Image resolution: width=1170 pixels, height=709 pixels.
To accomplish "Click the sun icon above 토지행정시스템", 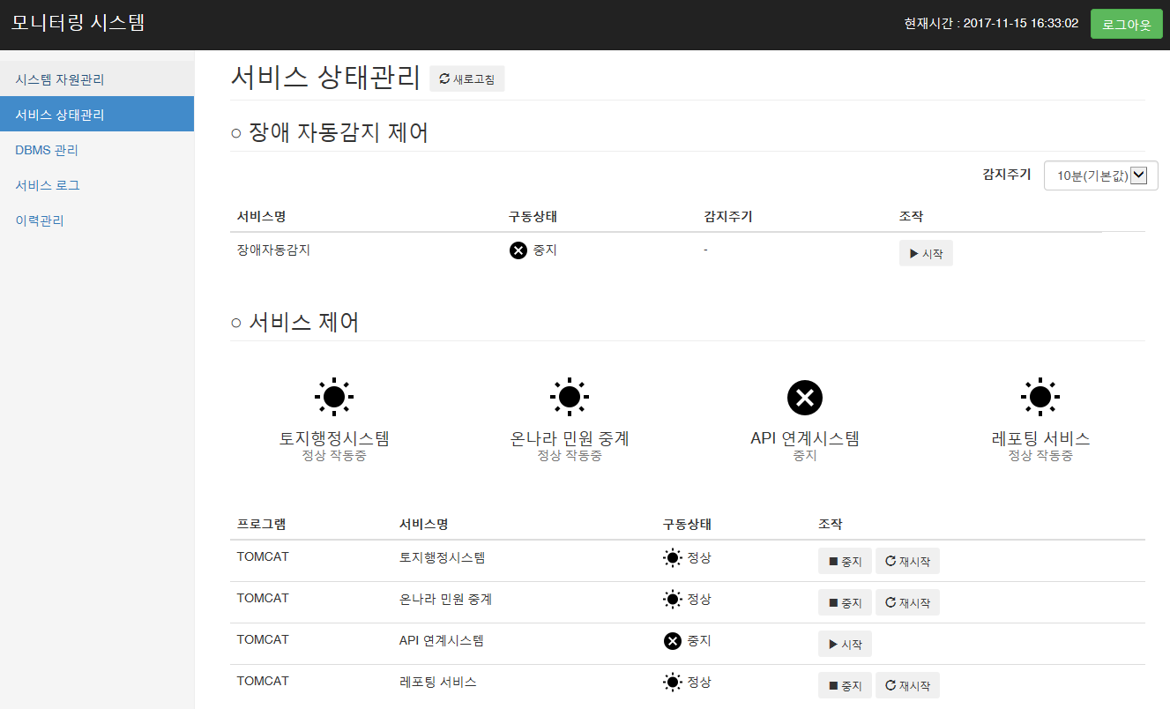I will tap(334, 396).
